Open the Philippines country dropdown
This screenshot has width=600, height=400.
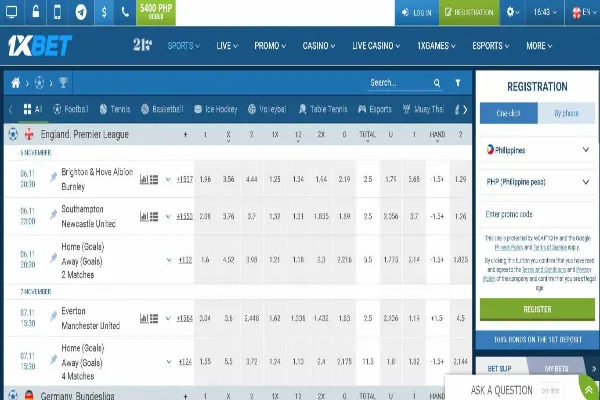tap(537, 150)
